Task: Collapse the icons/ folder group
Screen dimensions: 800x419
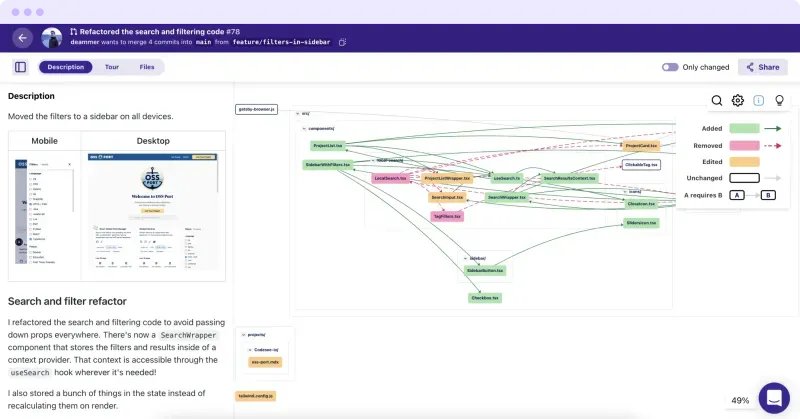Action: [626, 192]
